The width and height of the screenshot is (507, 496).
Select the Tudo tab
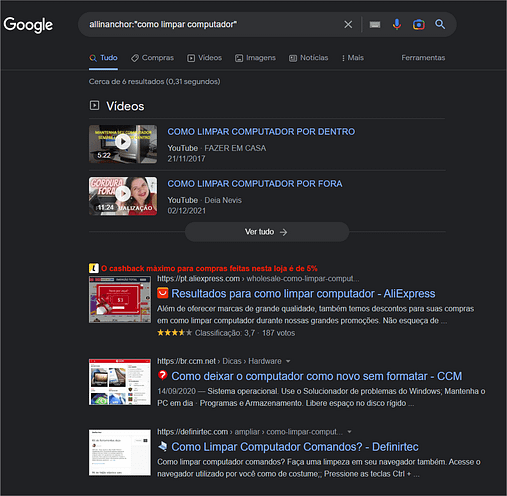103,58
